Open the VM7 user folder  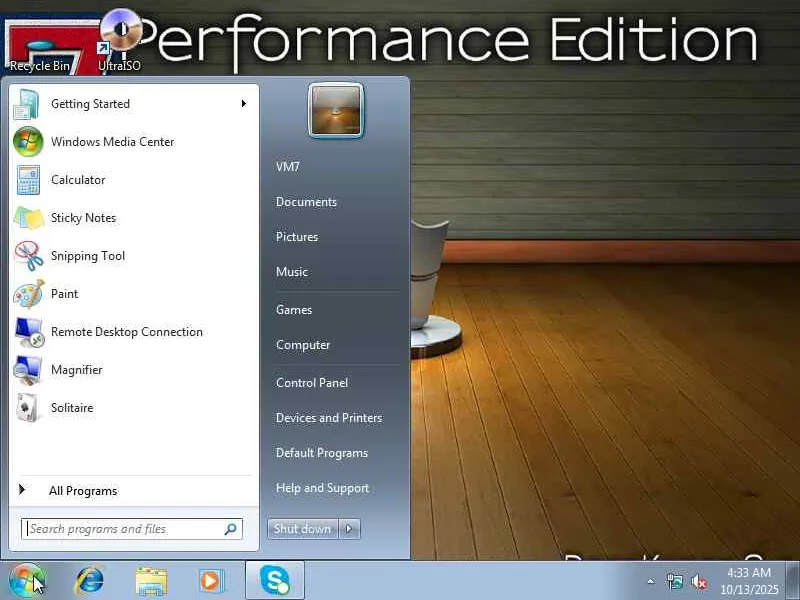[288, 167]
